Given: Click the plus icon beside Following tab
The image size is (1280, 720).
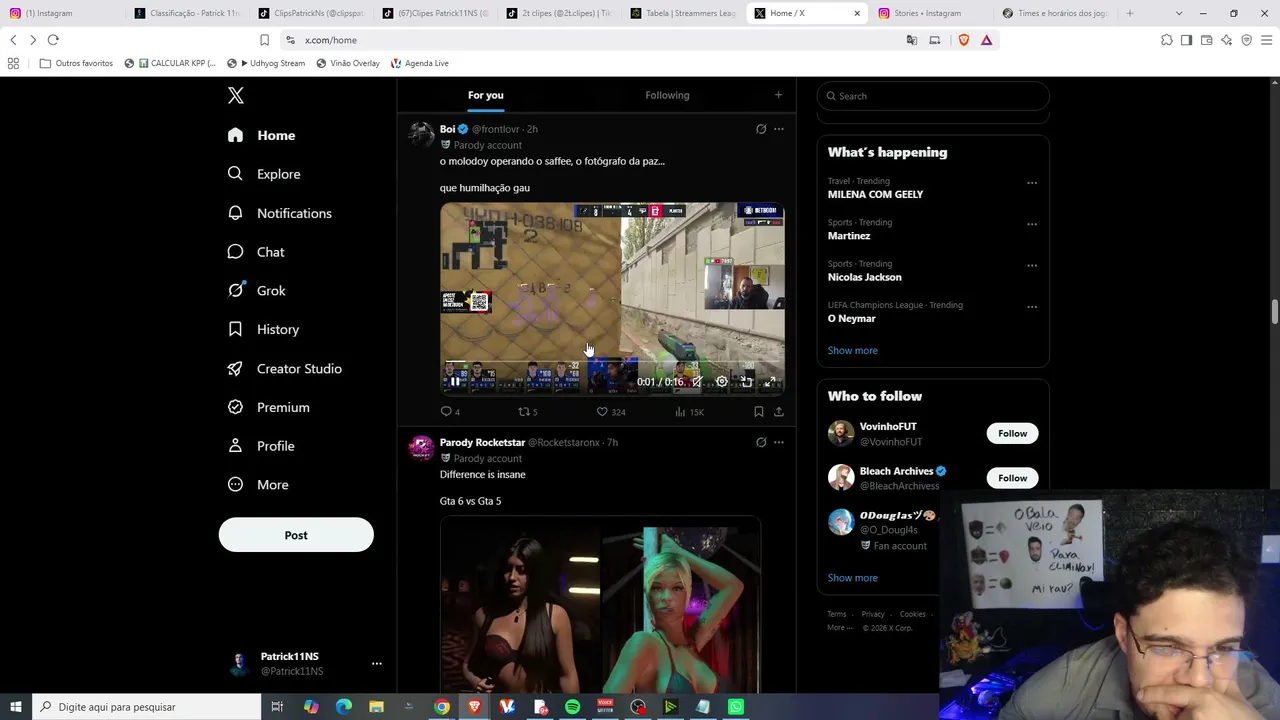Looking at the screenshot, I should point(778,95).
